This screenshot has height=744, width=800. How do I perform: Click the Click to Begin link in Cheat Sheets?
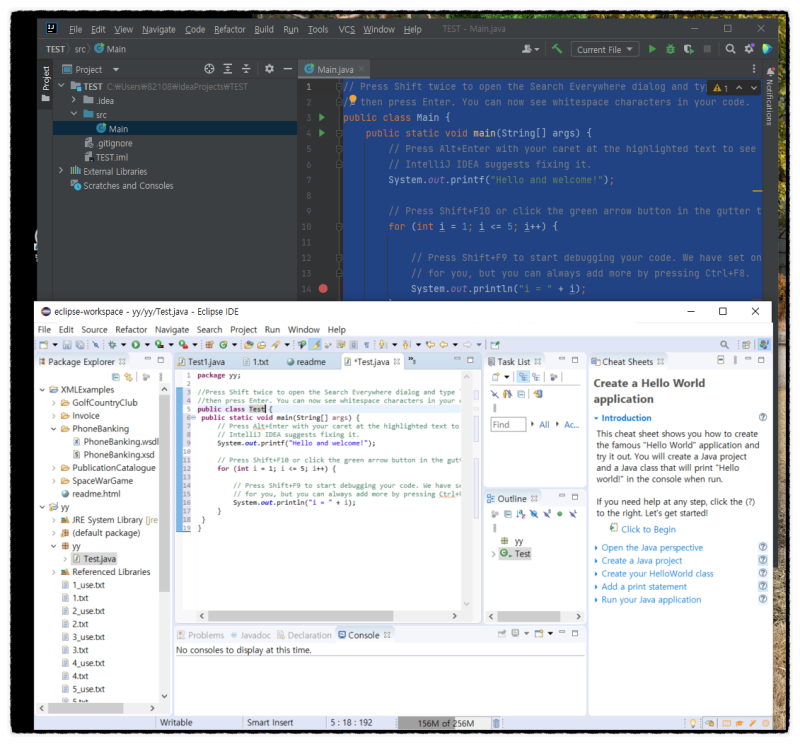[x=648, y=529]
